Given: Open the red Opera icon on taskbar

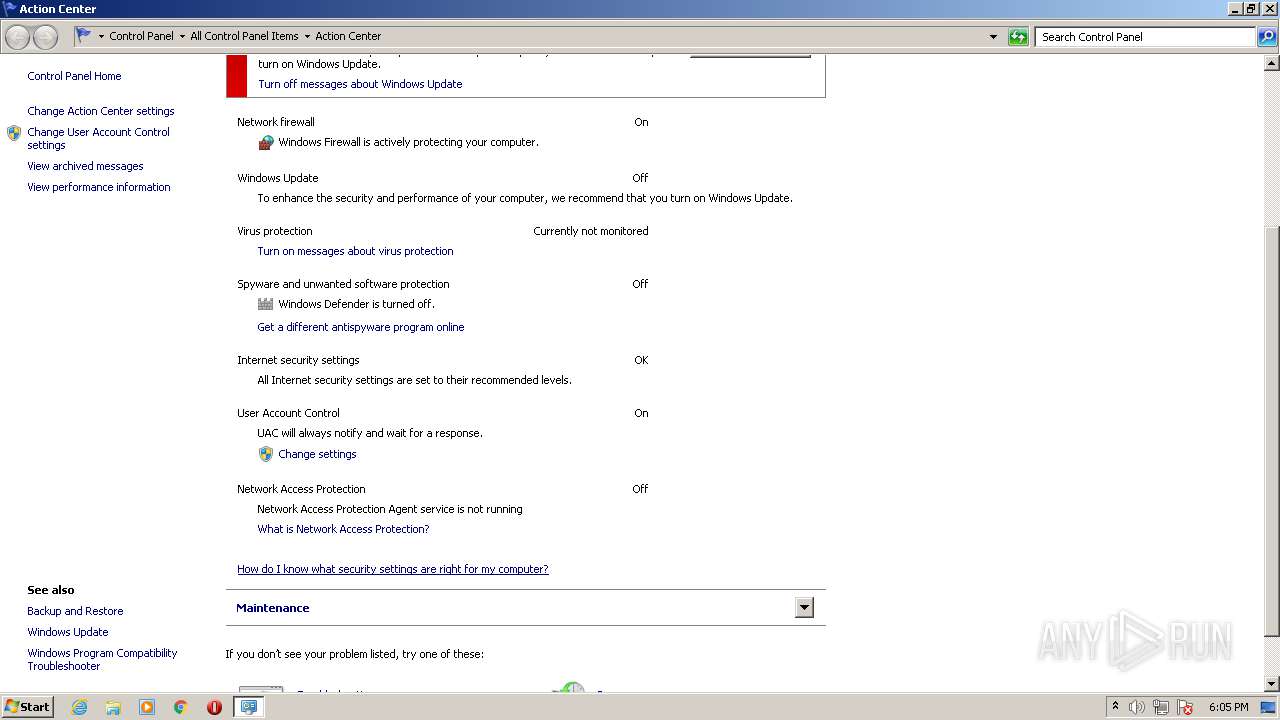Looking at the screenshot, I should click(x=214, y=707).
